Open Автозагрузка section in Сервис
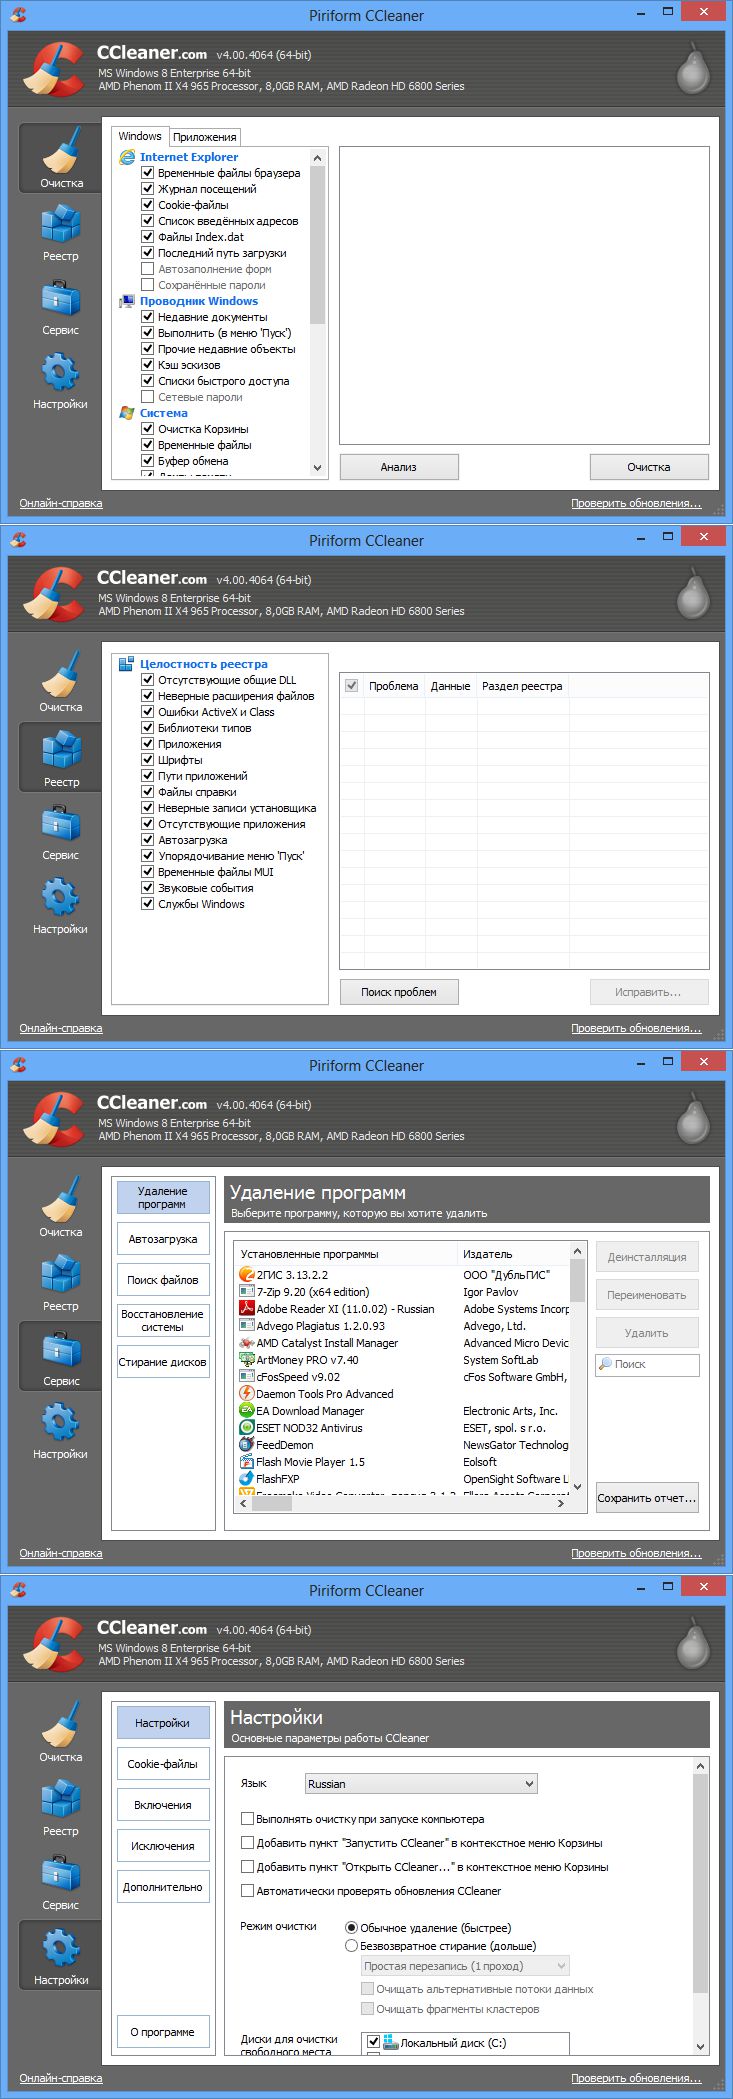The image size is (733, 2099). coord(163,1239)
